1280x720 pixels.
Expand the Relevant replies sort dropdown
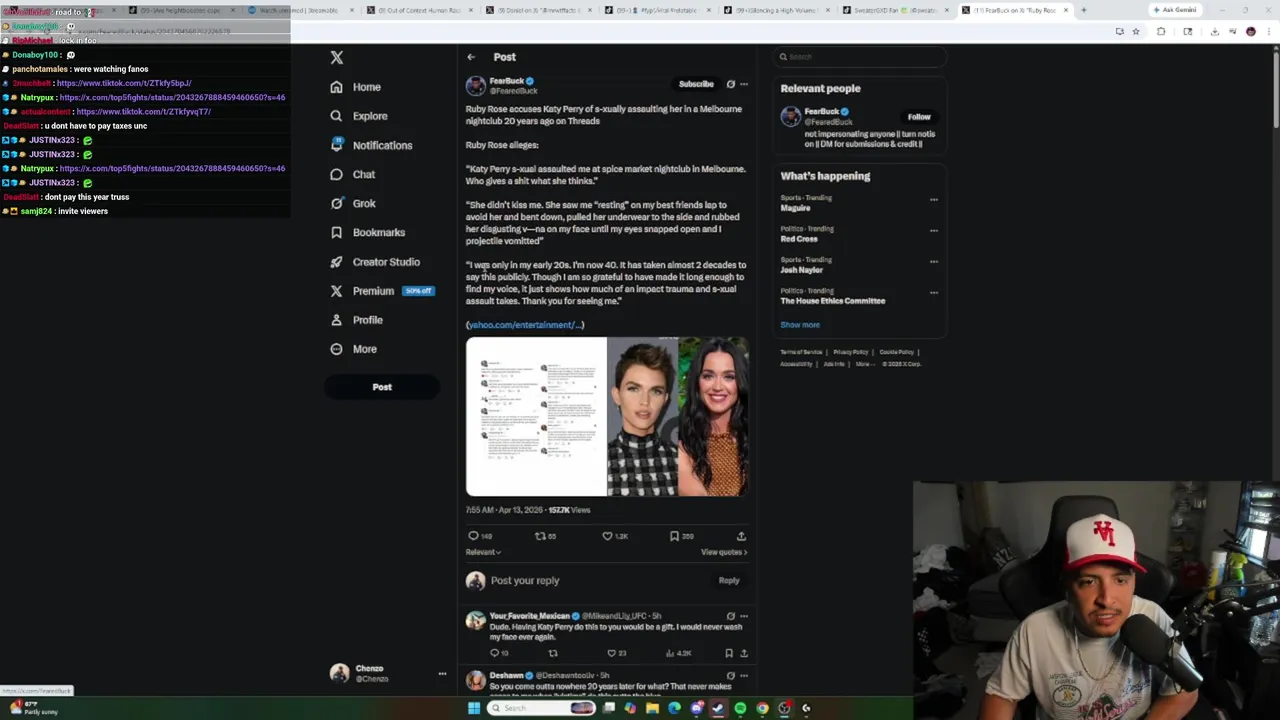[484, 552]
